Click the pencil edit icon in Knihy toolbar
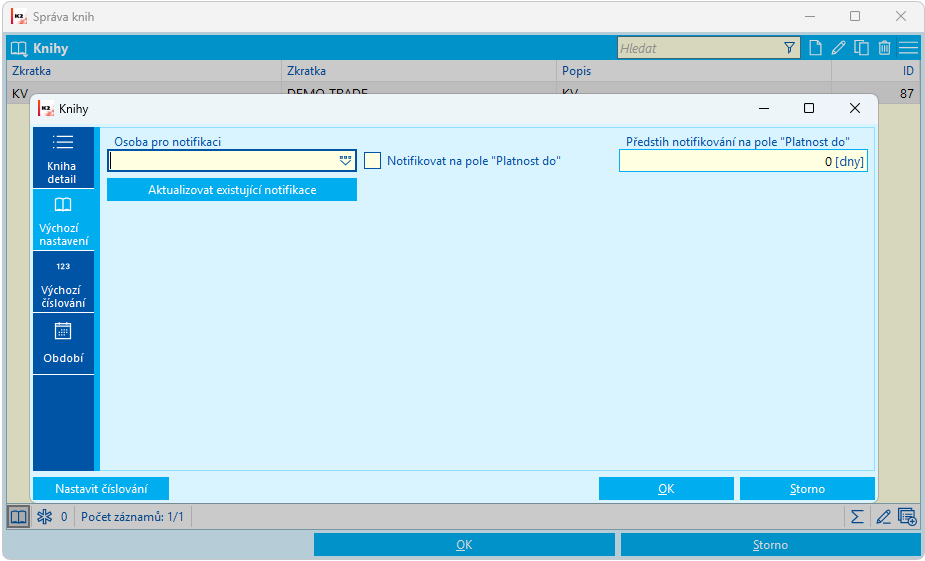 [838, 48]
